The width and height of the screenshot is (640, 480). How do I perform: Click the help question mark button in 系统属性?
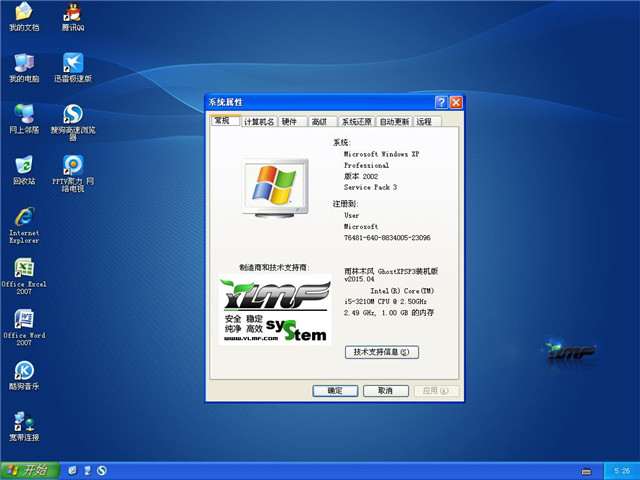pyautogui.click(x=441, y=102)
